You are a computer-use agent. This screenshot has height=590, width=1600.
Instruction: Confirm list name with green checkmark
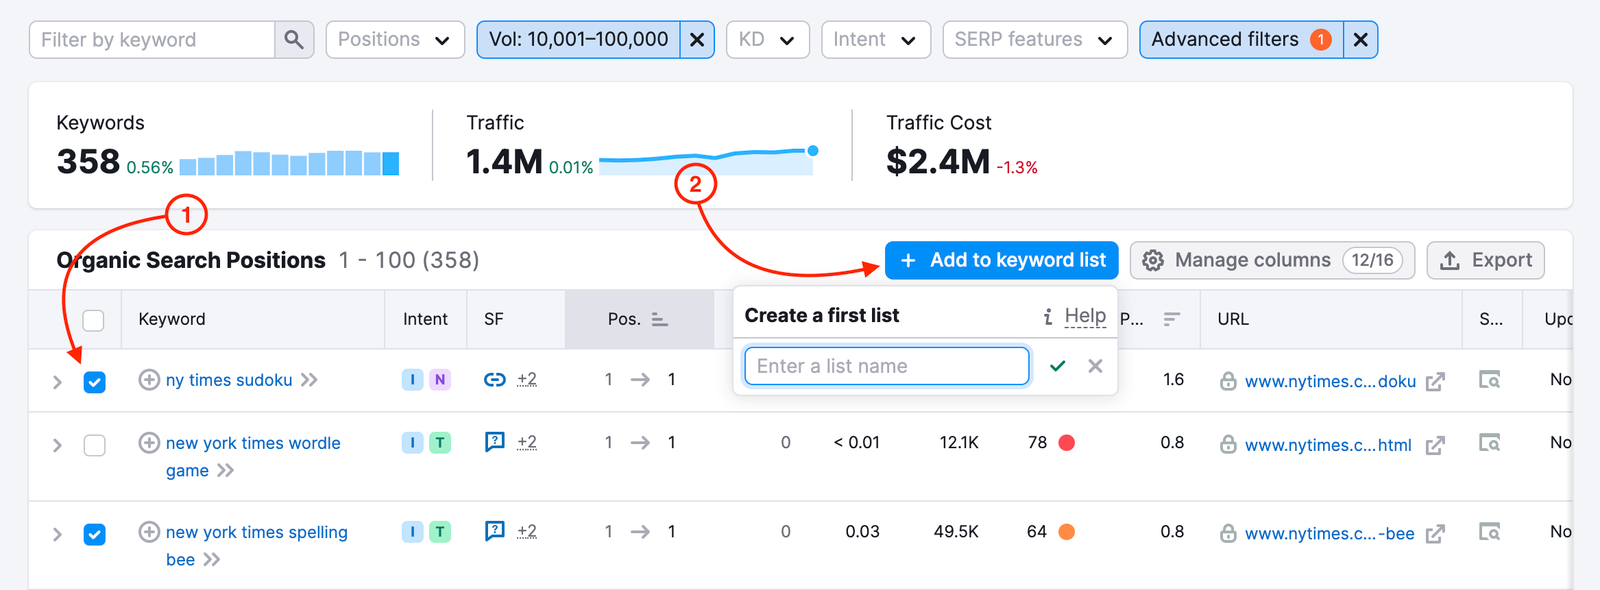tap(1057, 366)
